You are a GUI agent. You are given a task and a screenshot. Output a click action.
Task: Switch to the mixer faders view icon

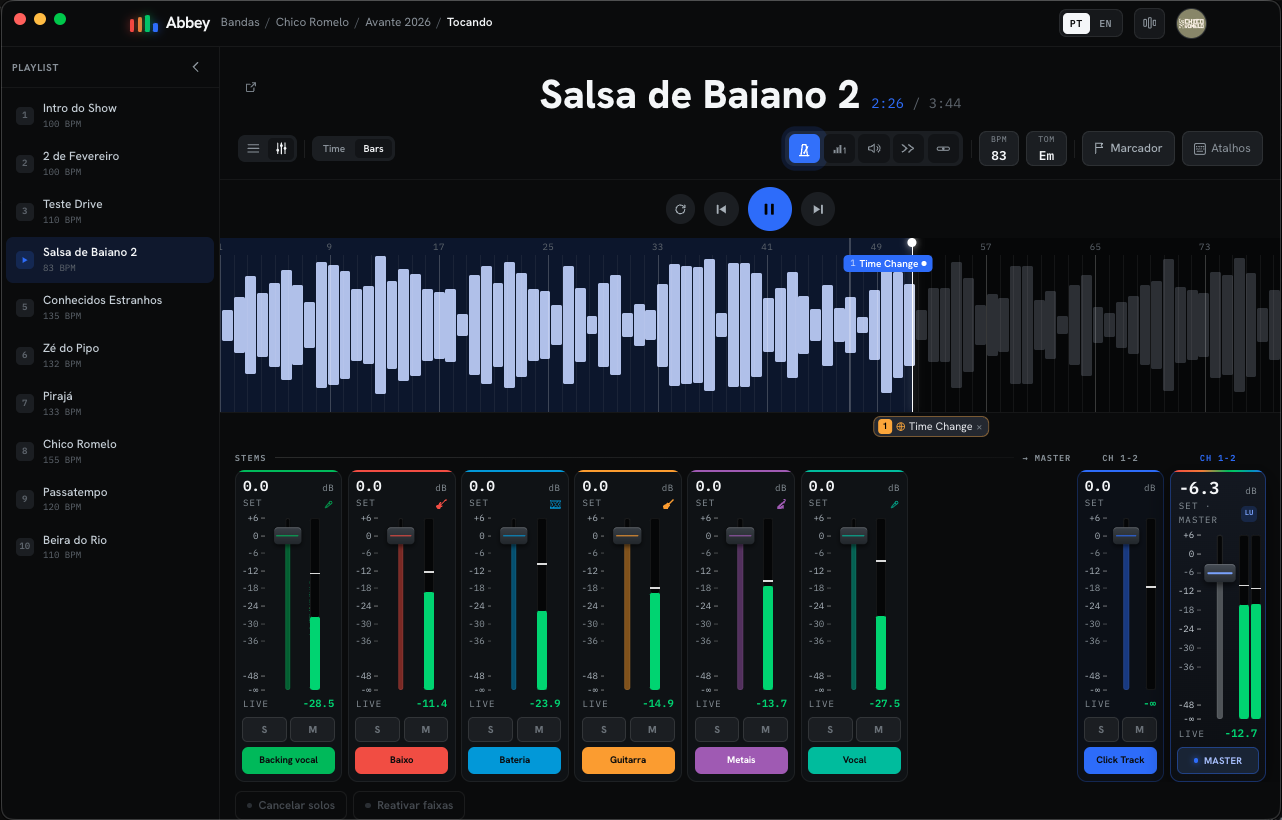tap(281, 148)
